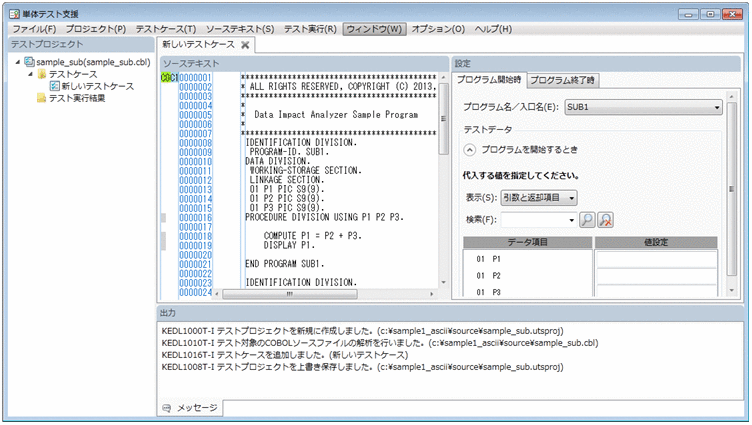This screenshot has width=752, height=425.
Task: Open the ソーステキスト(S) menu
Action: pyautogui.click(x=240, y=29)
